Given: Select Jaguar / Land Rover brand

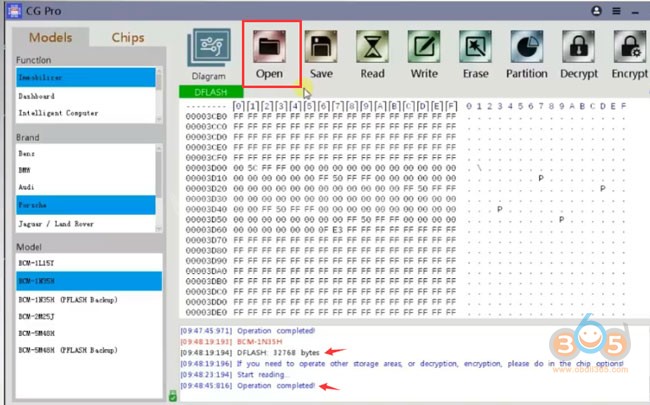Looking at the screenshot, I should click(x=86, y=224).
